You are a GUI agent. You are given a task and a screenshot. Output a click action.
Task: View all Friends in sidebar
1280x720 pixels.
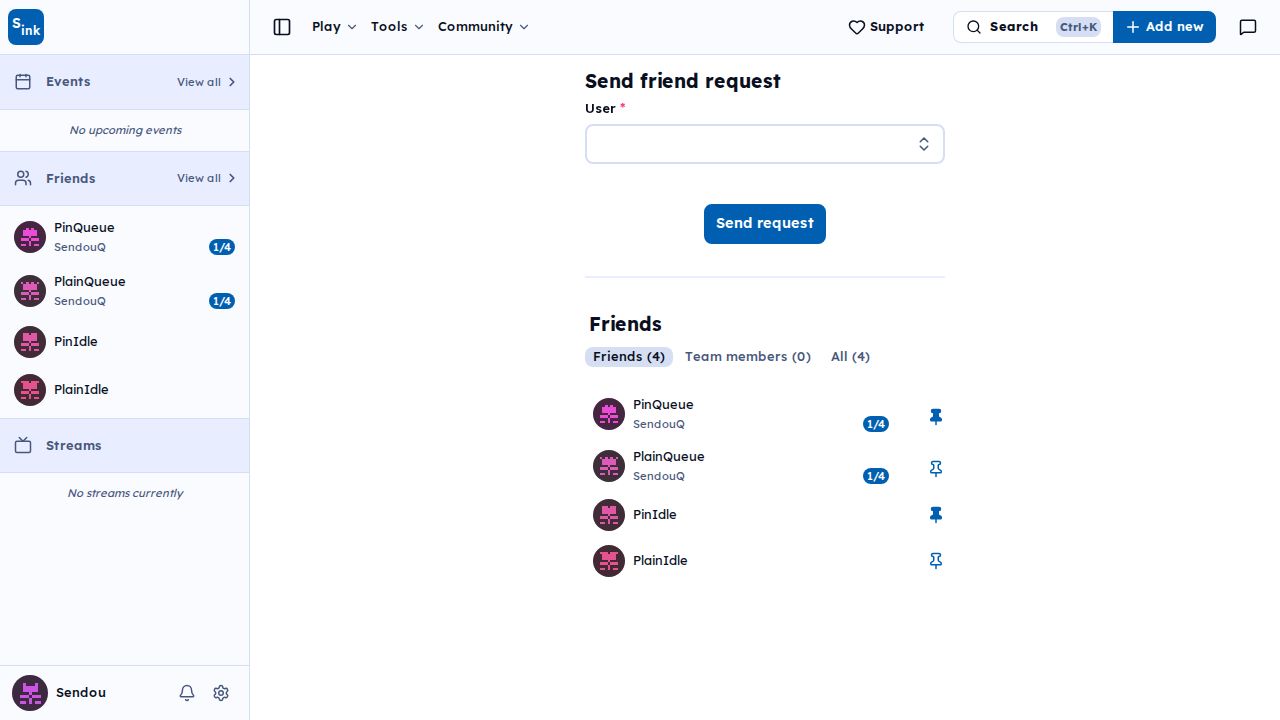pyautogui.click(x=206, y=178)
